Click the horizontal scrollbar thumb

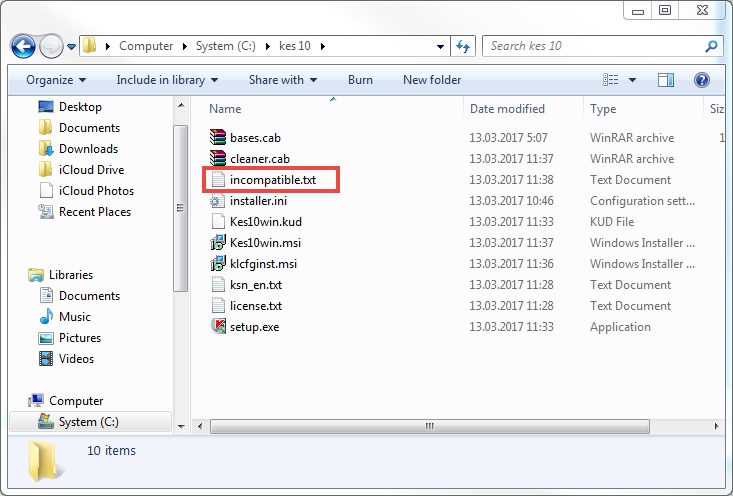coord(430,426)
